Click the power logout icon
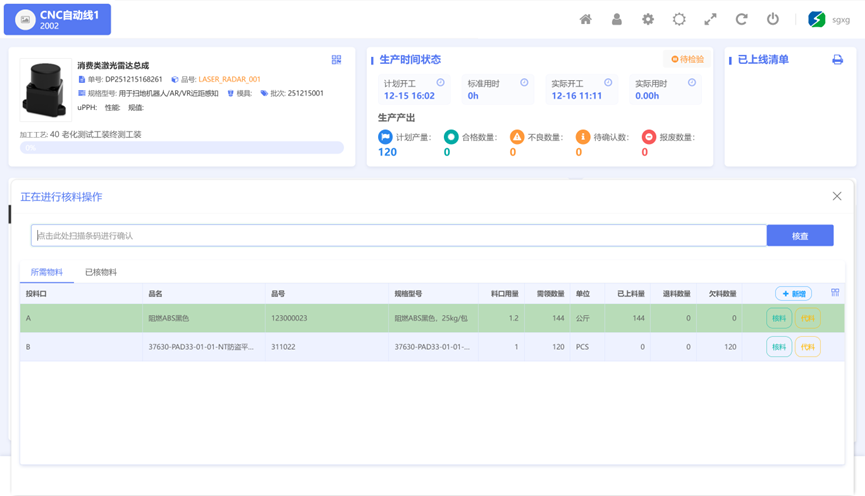The image size is (865, 496). [x=773, y=19]
